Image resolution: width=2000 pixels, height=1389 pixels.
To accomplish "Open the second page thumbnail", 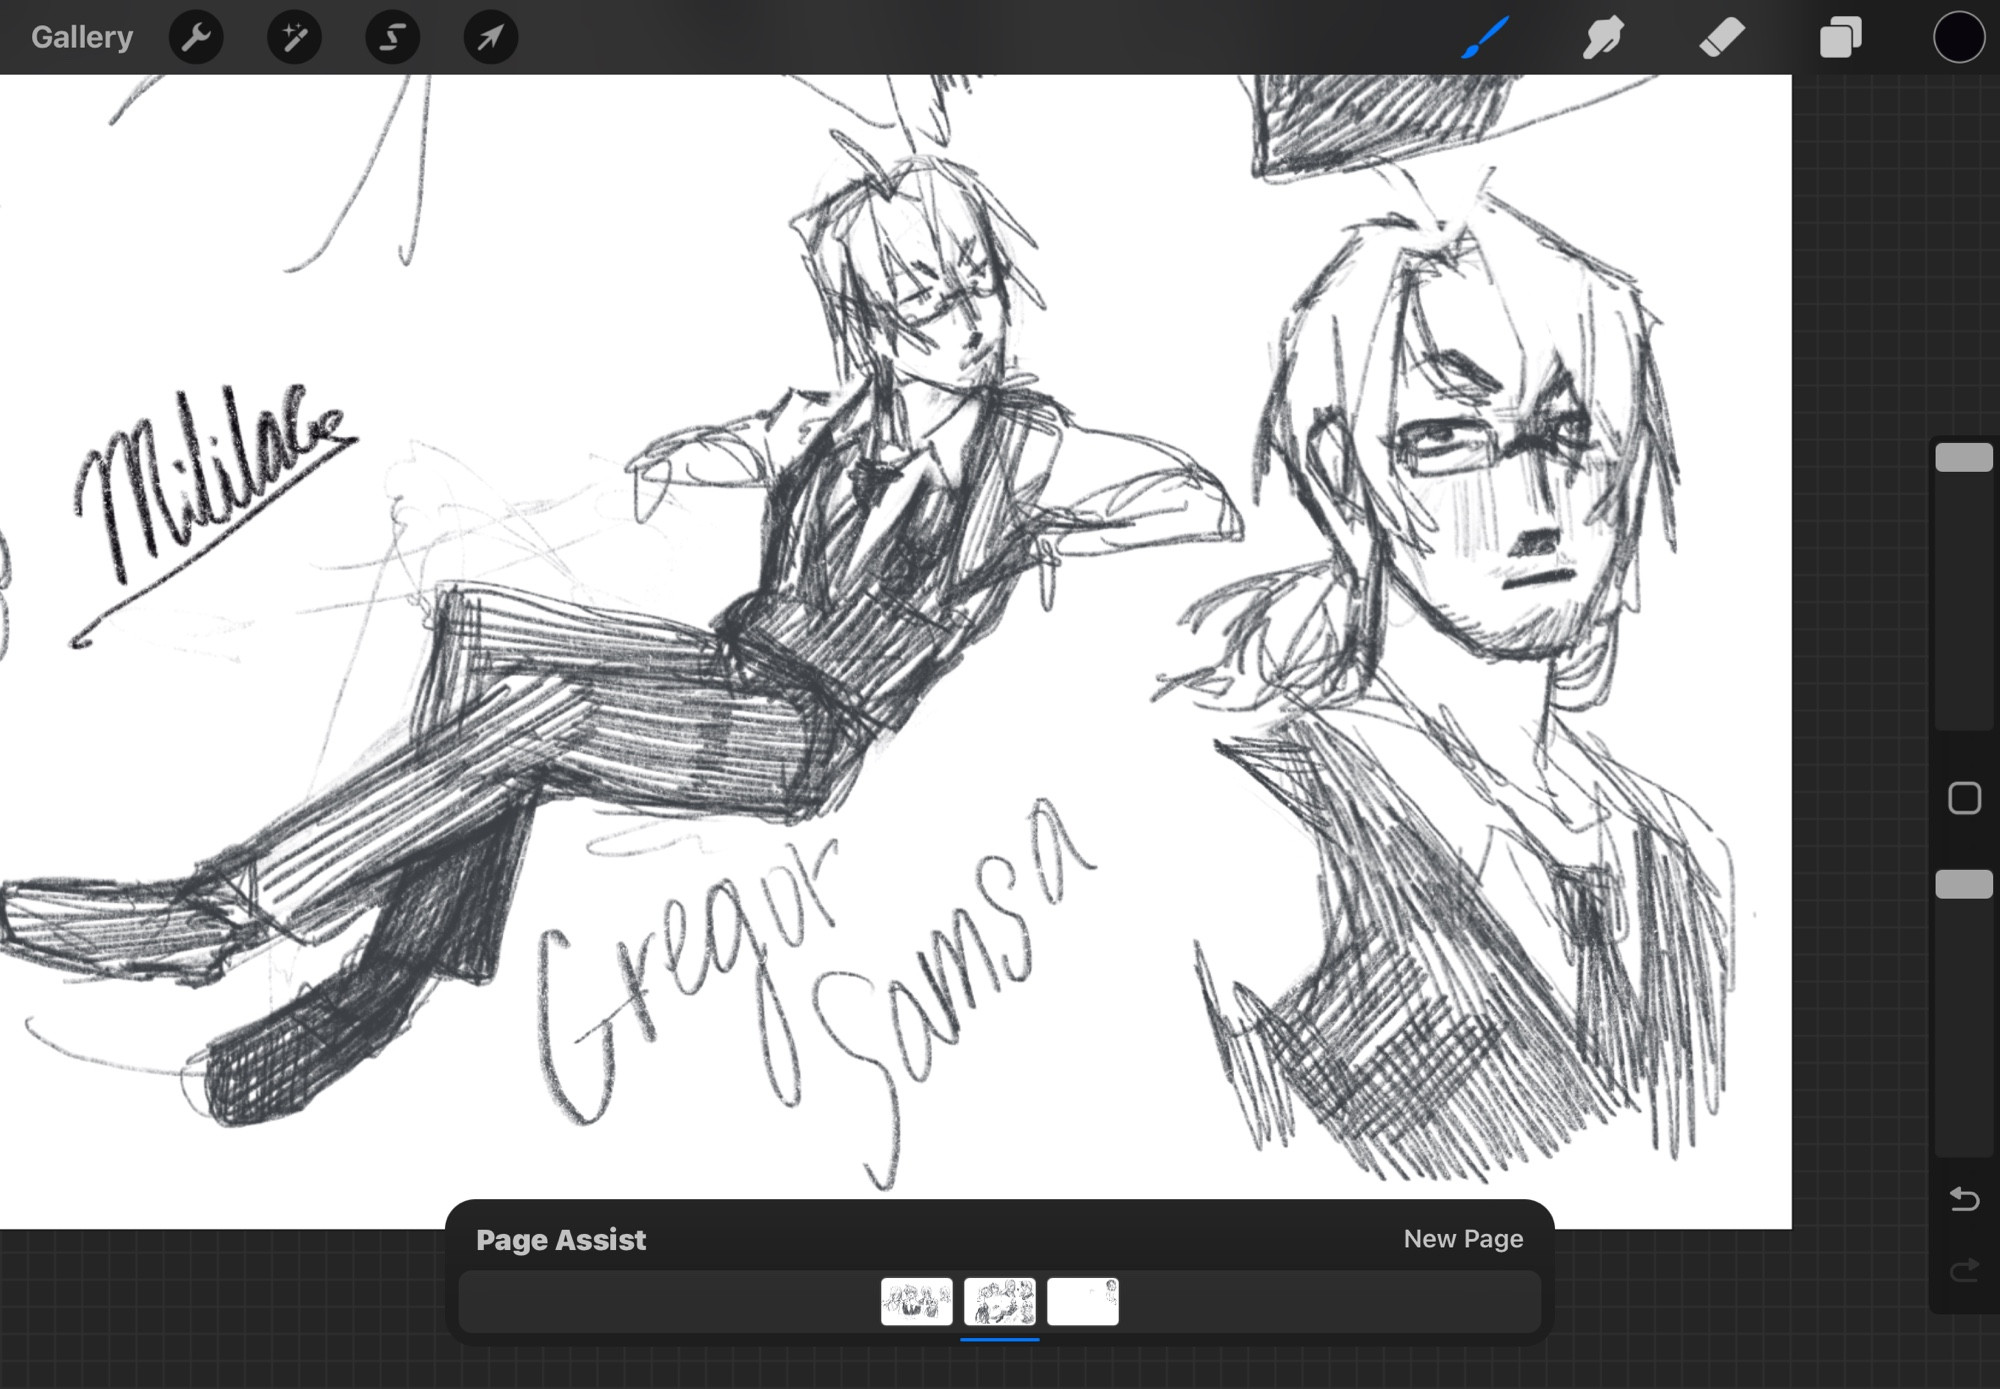I will (1000, 1301).
